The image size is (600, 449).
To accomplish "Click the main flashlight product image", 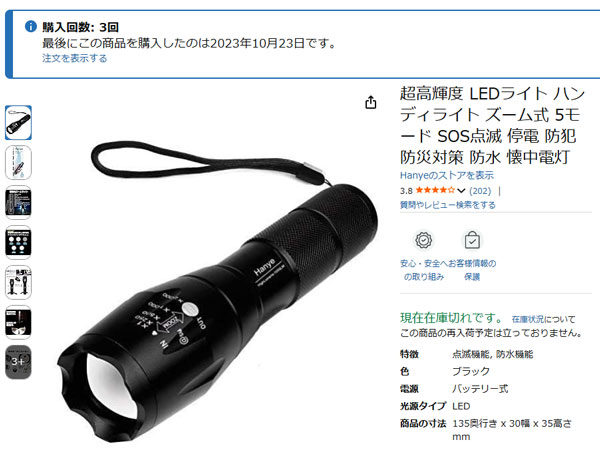I will [x=216, y=291].
